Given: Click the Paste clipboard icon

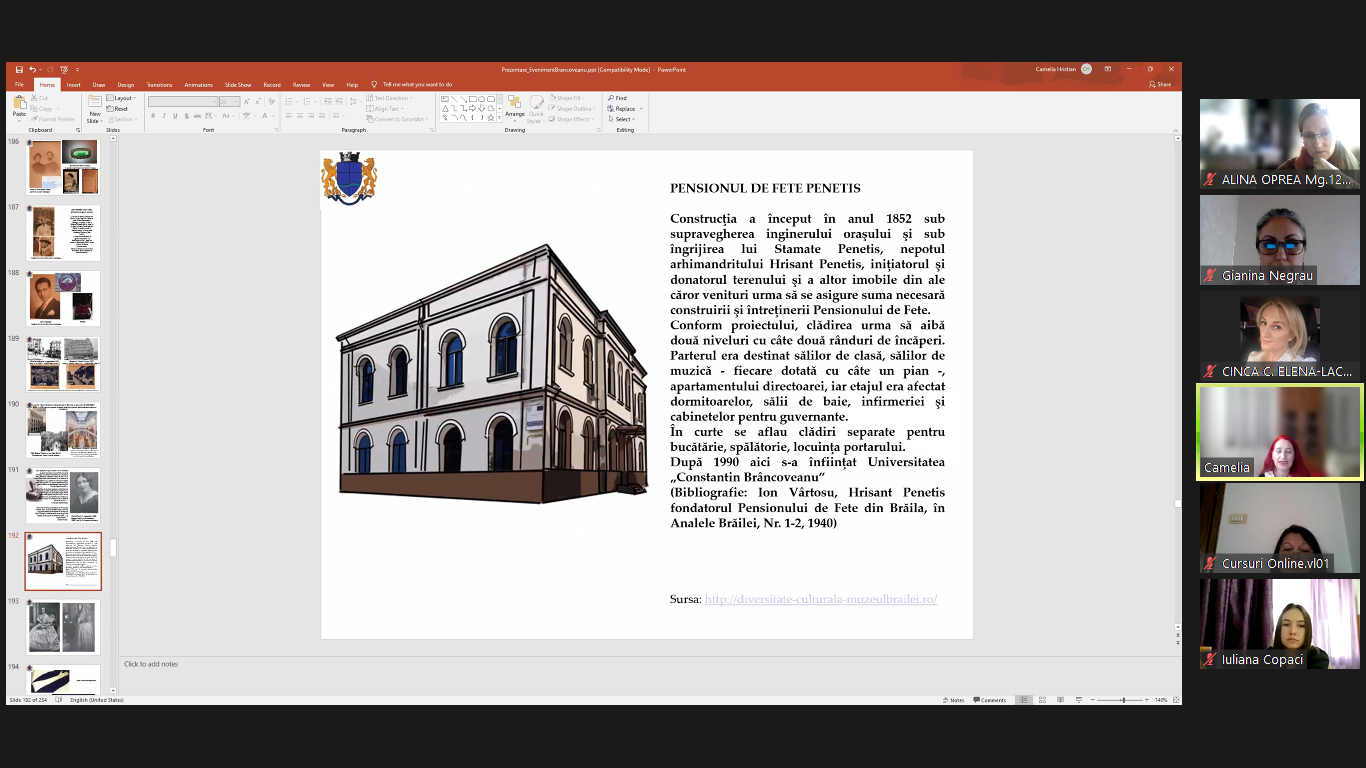Looking at the screenshot, I should 19,103.
